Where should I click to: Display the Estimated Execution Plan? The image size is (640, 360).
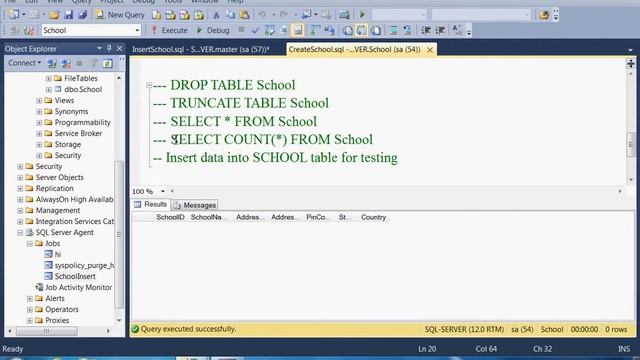(x=270, y=31)
